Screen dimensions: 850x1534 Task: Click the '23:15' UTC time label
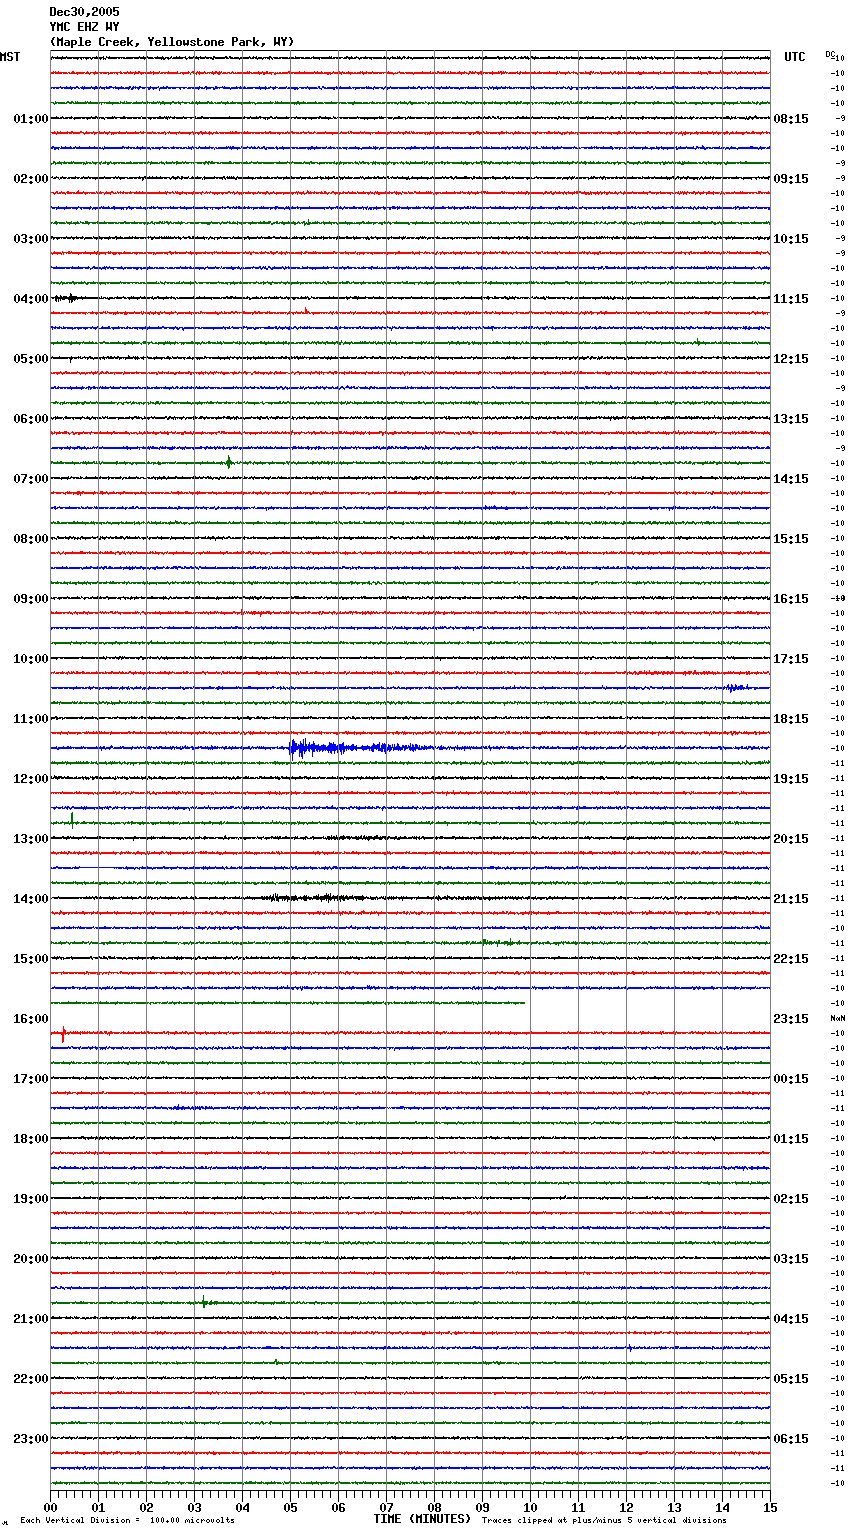791,1019
